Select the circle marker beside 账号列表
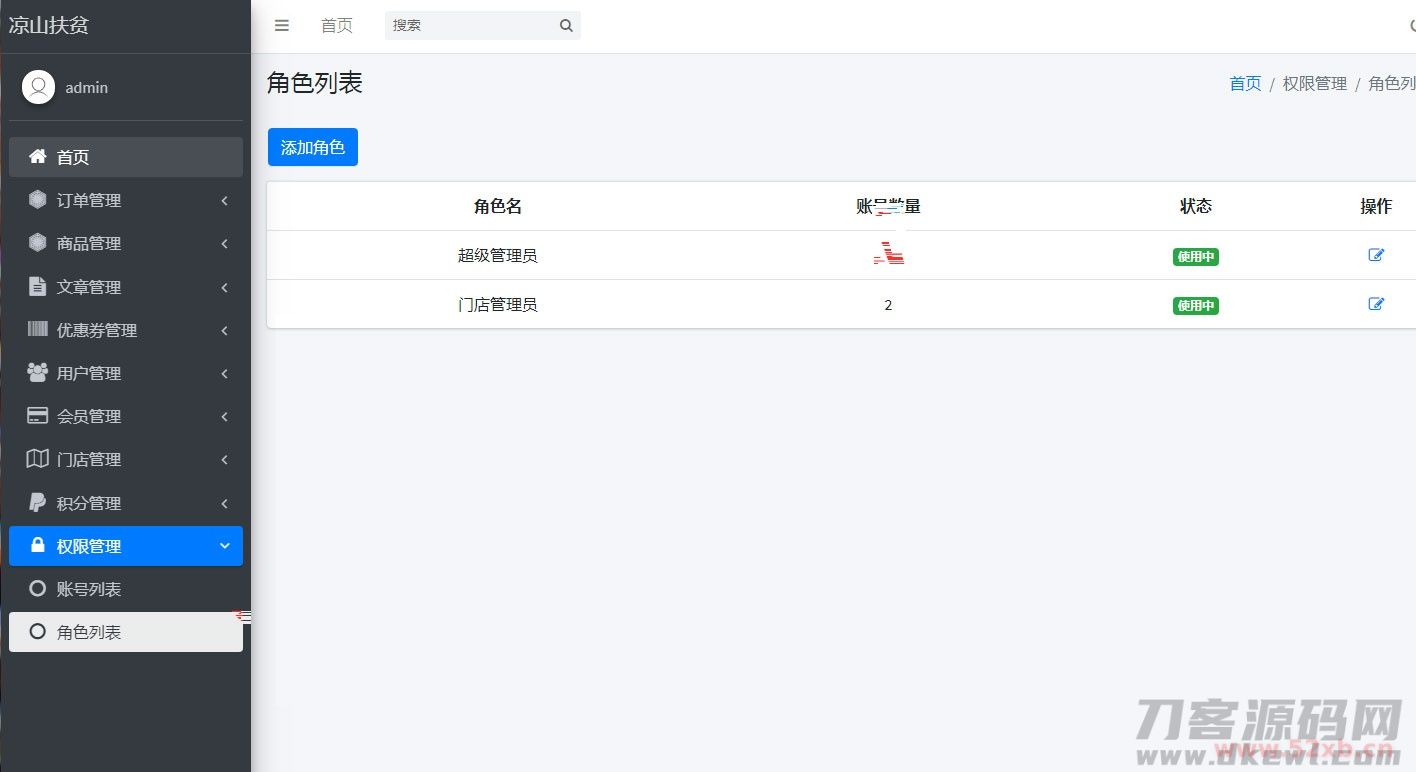The image size is (1416, 772). (37, 589)
